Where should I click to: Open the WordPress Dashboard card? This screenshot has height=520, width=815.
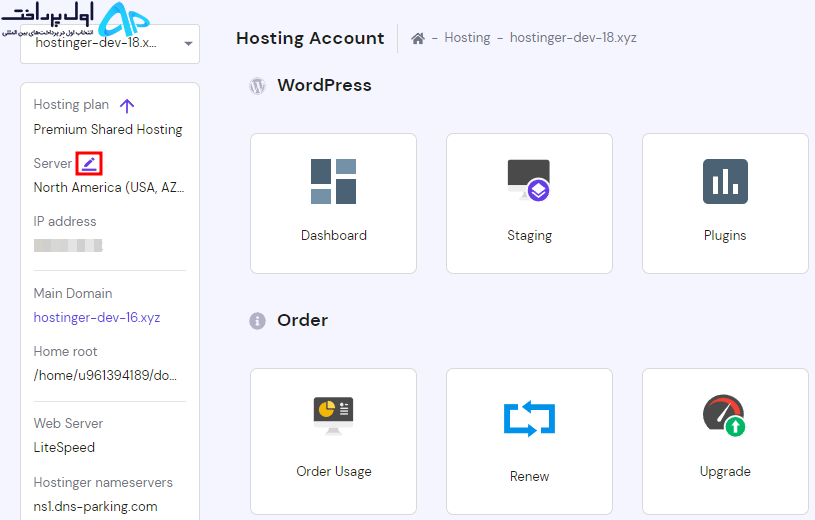[x=333, y=203]
